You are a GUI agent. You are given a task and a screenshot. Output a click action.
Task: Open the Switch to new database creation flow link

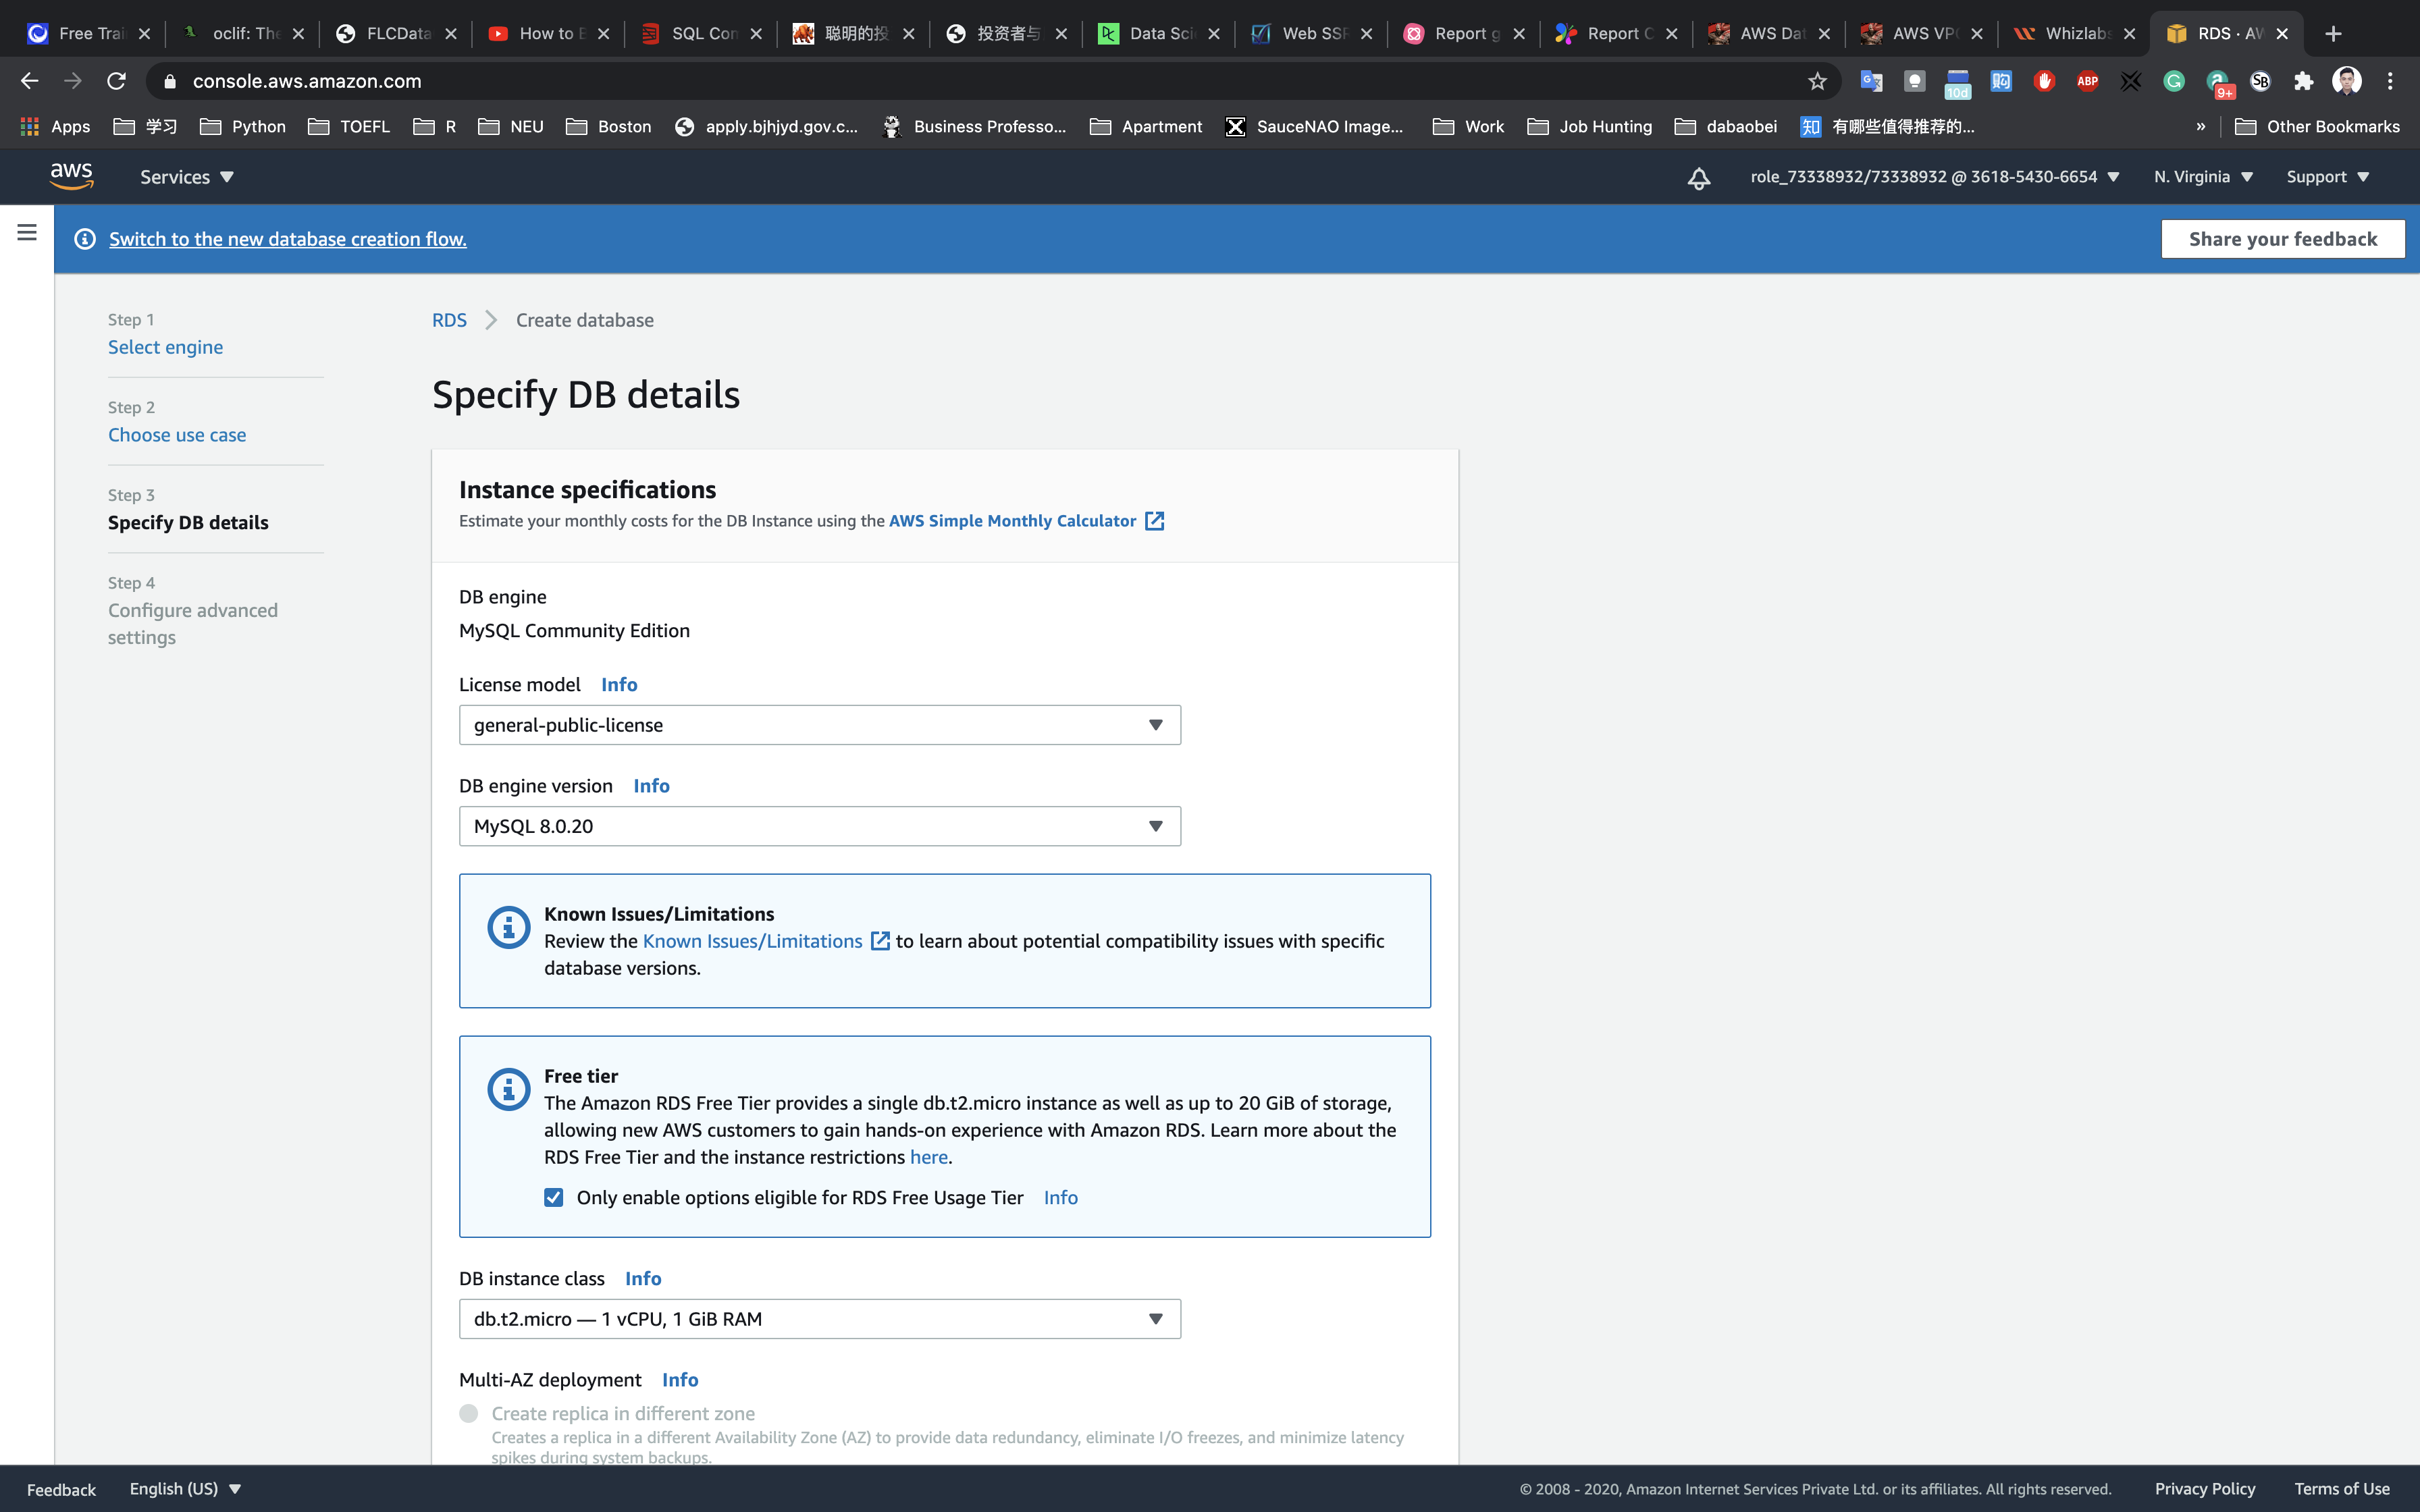(x=287, y=239)
